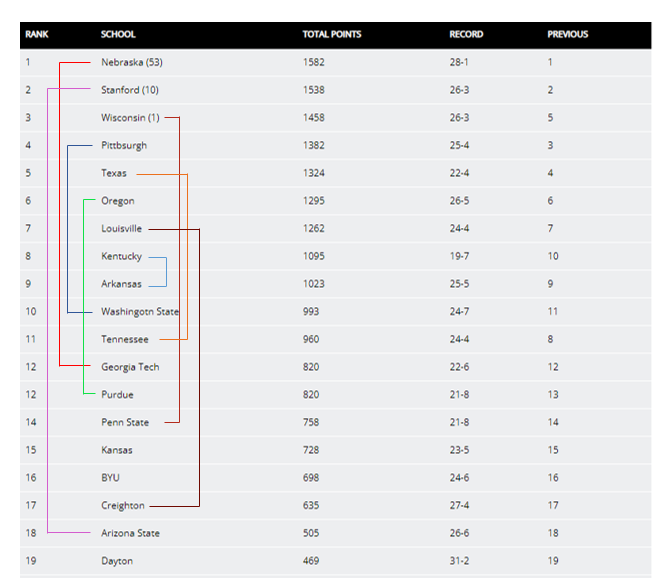Click Oregon's total points 1295

point(314,201)
